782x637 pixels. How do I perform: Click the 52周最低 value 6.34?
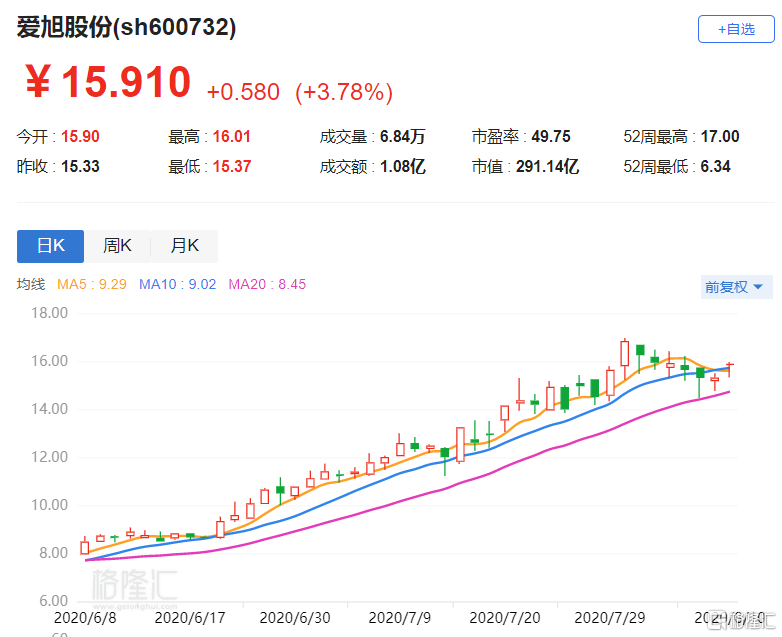coord(715,166)
